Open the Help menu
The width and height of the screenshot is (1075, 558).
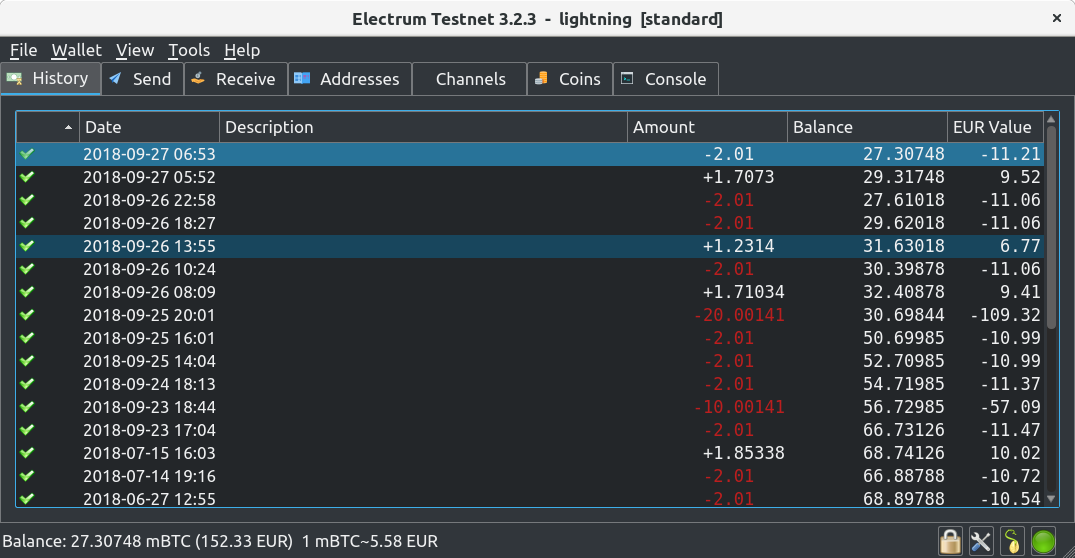click(242, 50)
